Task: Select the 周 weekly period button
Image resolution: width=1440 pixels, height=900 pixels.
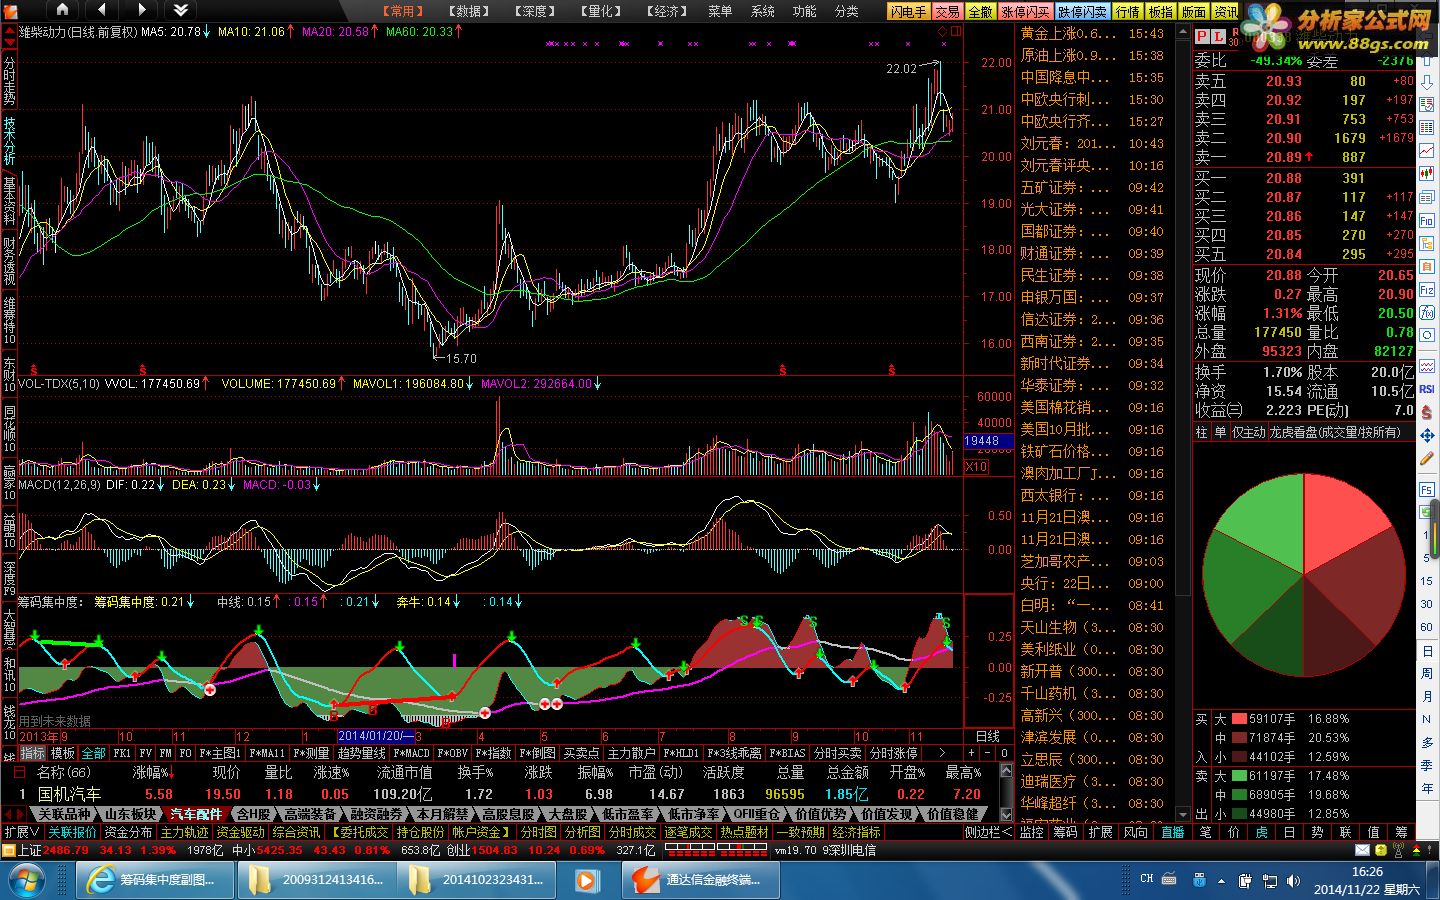Action: tap(1427, 673)
